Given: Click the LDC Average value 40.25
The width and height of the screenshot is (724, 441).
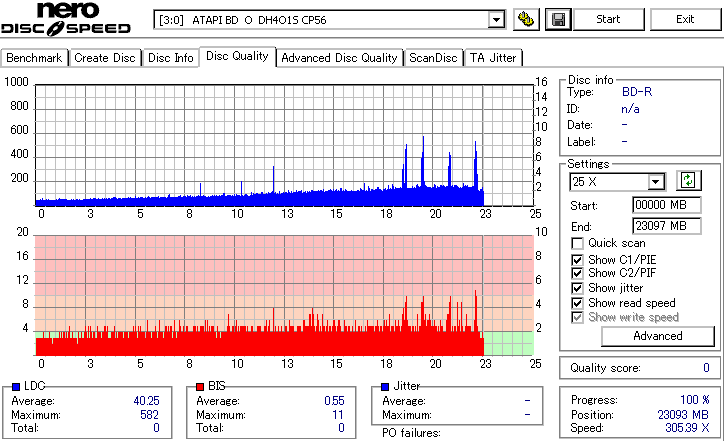Looking at the screenshot, I should [x=146, y=401].
